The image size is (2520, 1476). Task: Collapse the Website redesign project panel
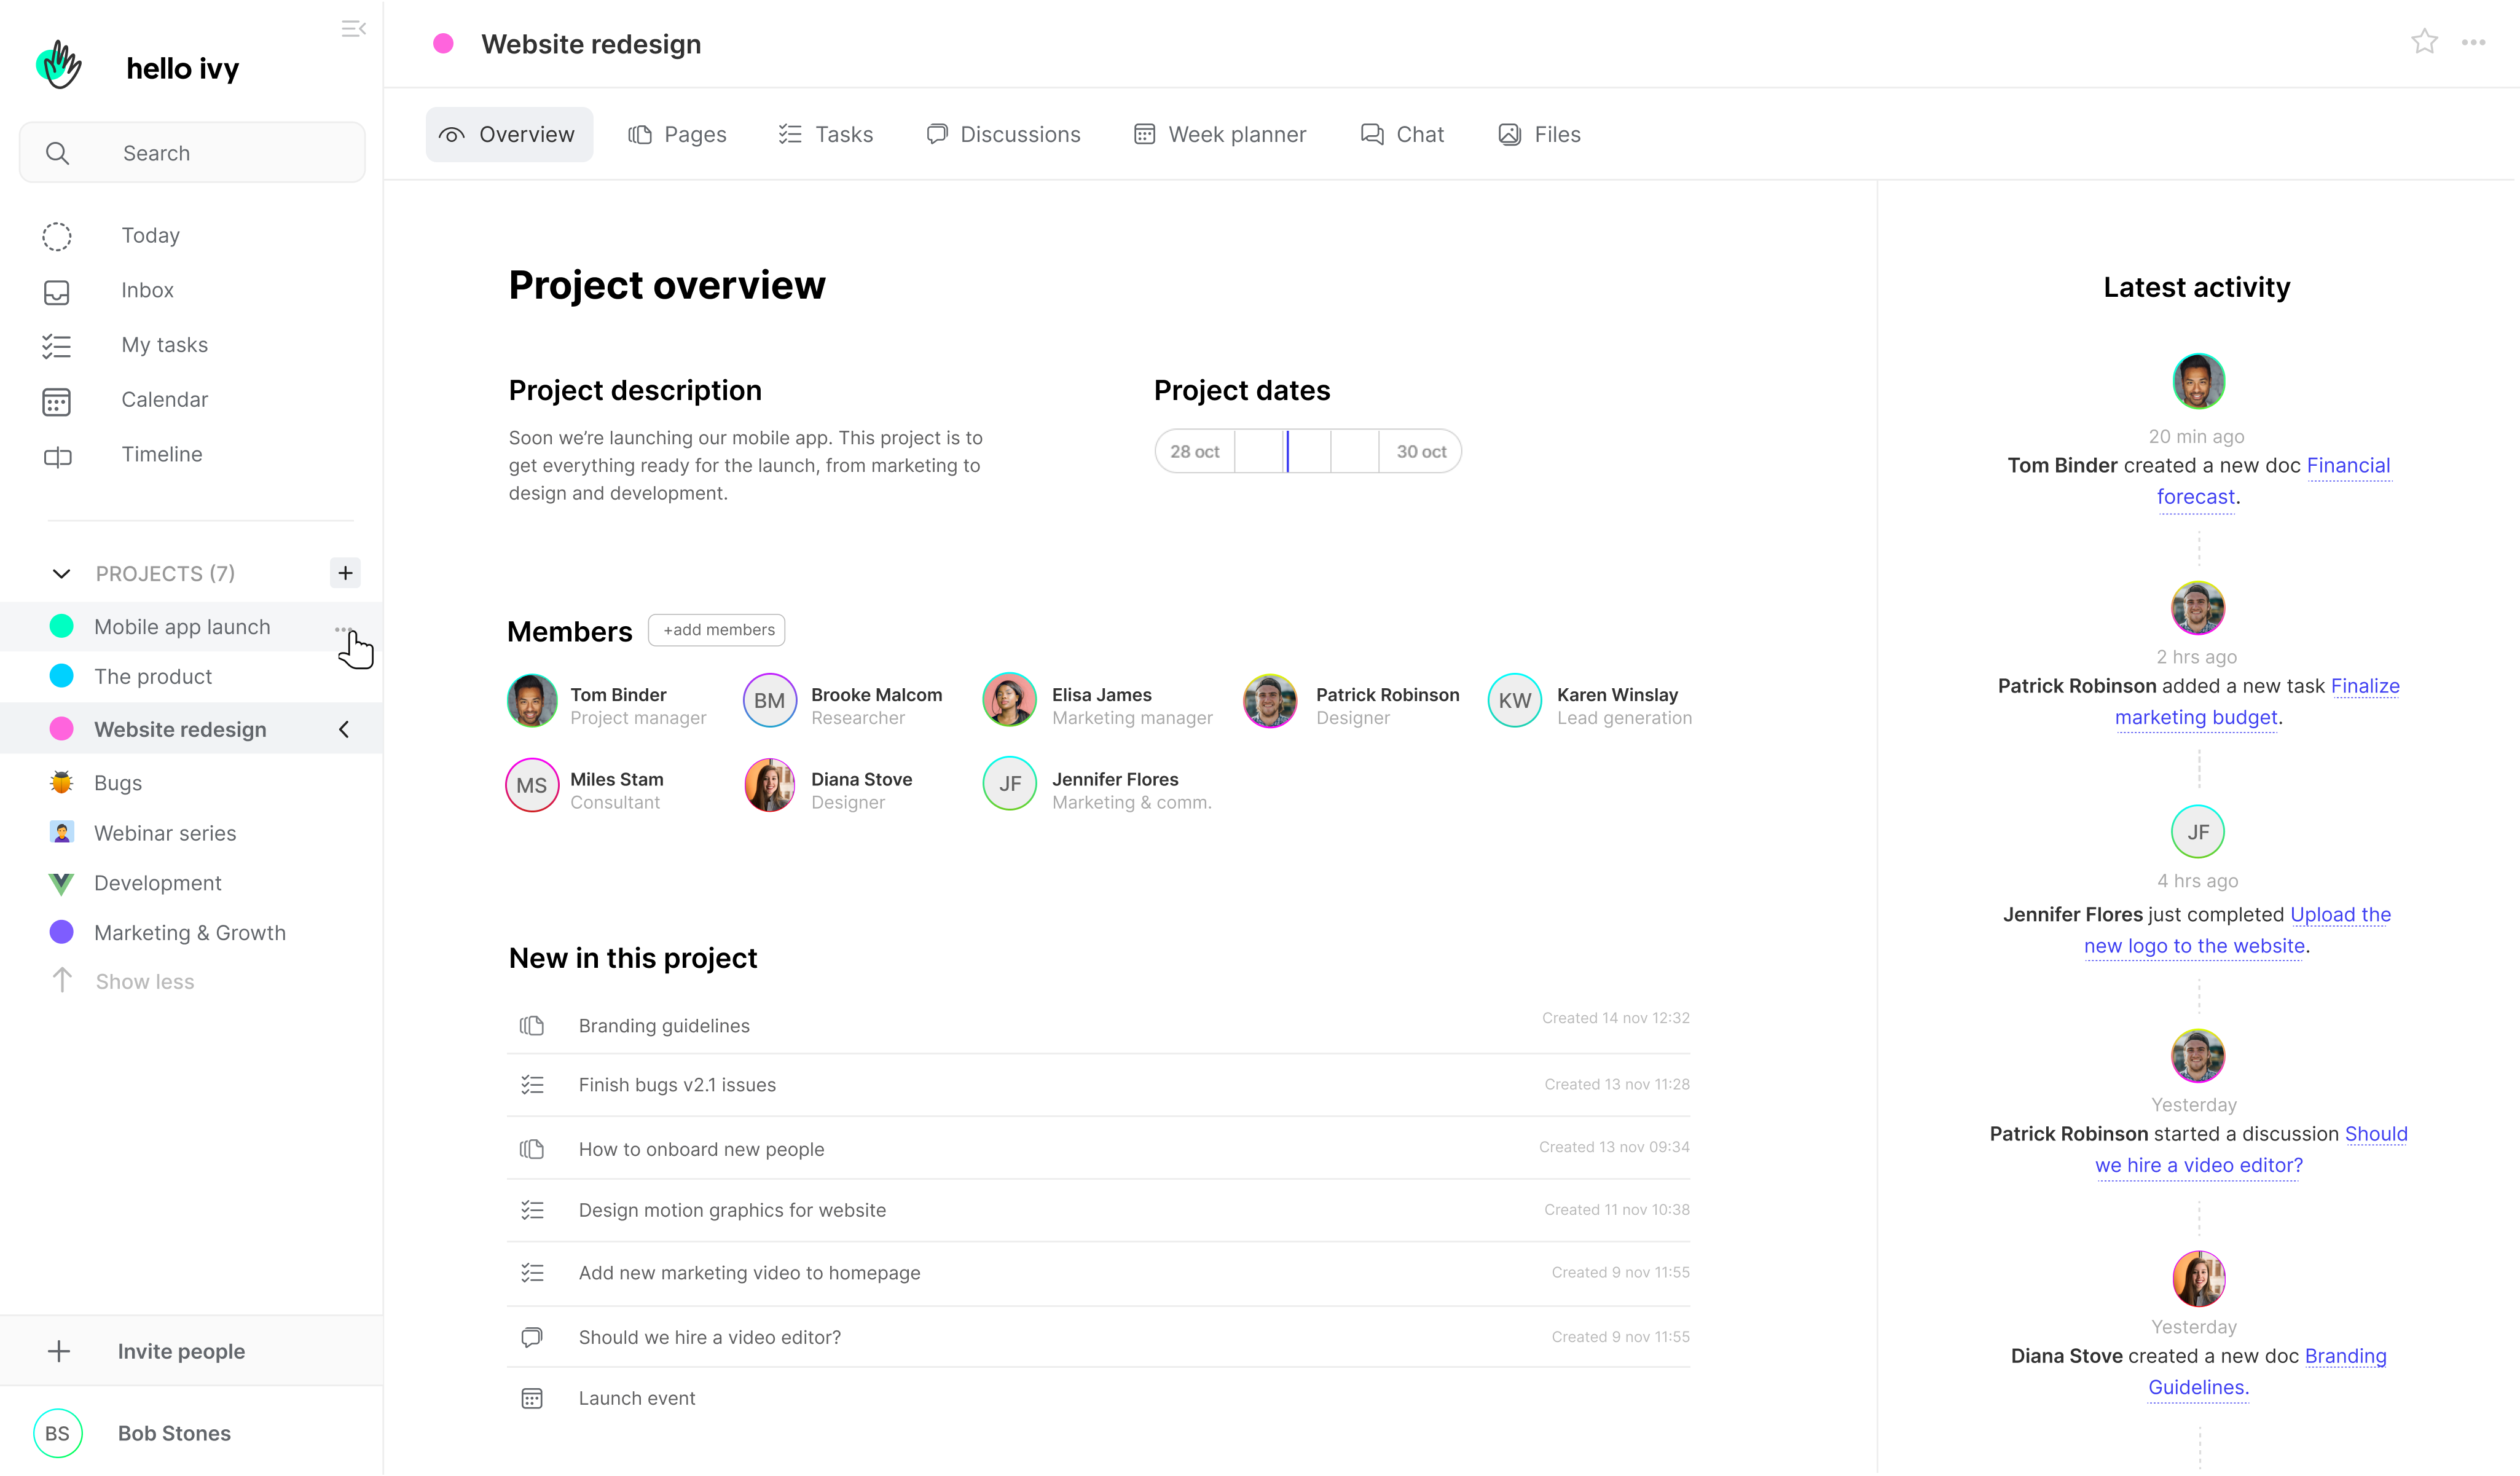pyautogui.click(x=344, y=729)
